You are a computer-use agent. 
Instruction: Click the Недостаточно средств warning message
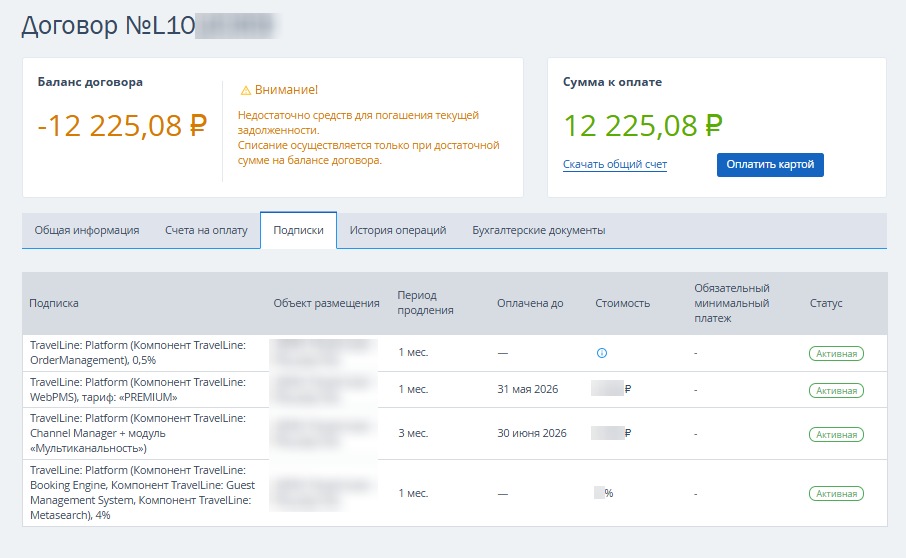point(369,137)
